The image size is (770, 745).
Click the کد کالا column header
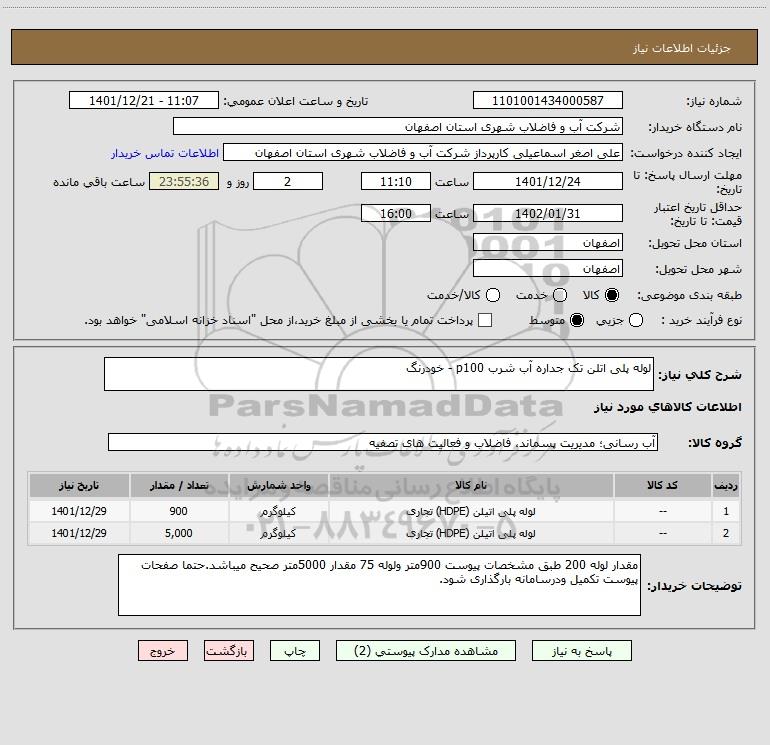662,485
